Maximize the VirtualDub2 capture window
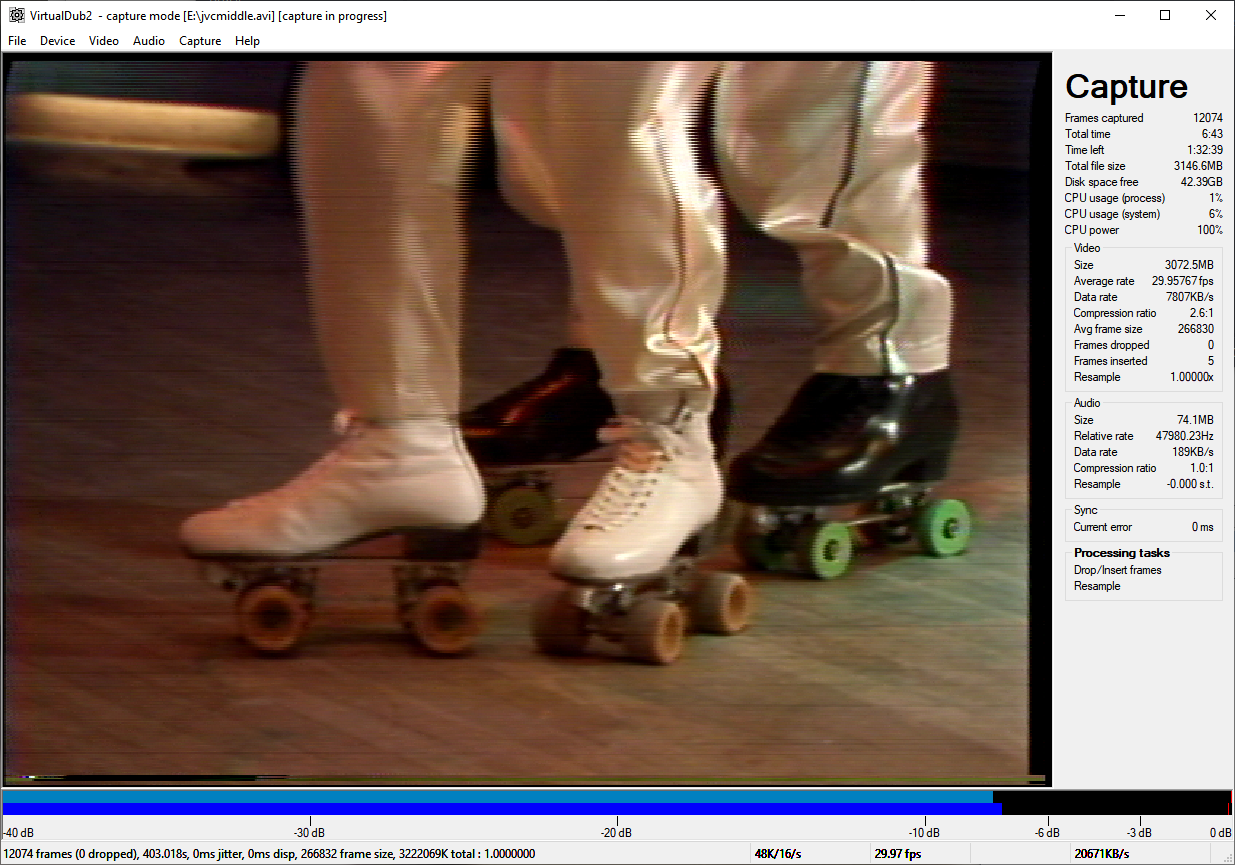 [x=1165, y=15]
